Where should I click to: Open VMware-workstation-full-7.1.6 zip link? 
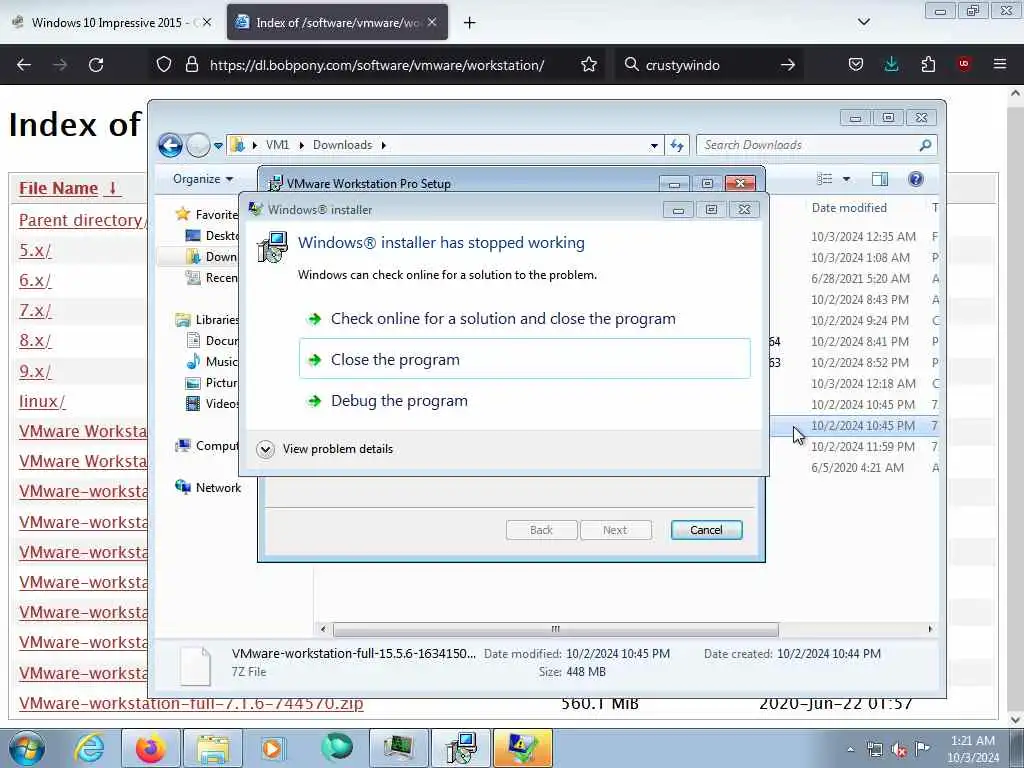coord(191,703)
